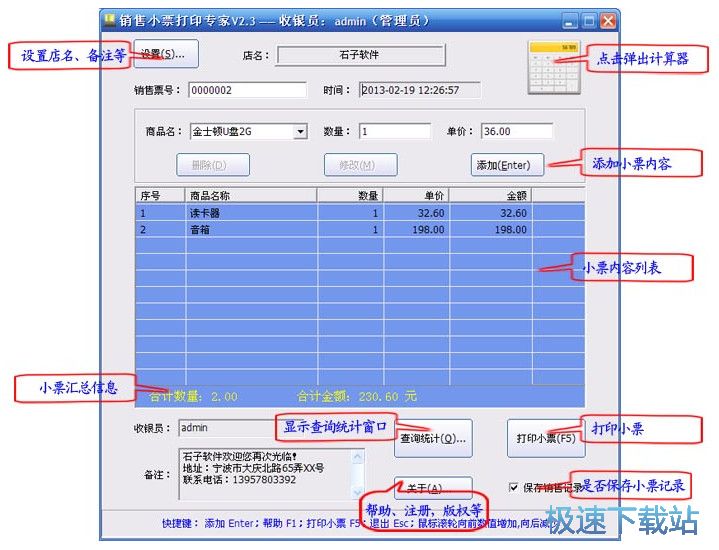Open 查询统计(Q)... window
This screenshot has height=550, width=719.
[433, 439]
